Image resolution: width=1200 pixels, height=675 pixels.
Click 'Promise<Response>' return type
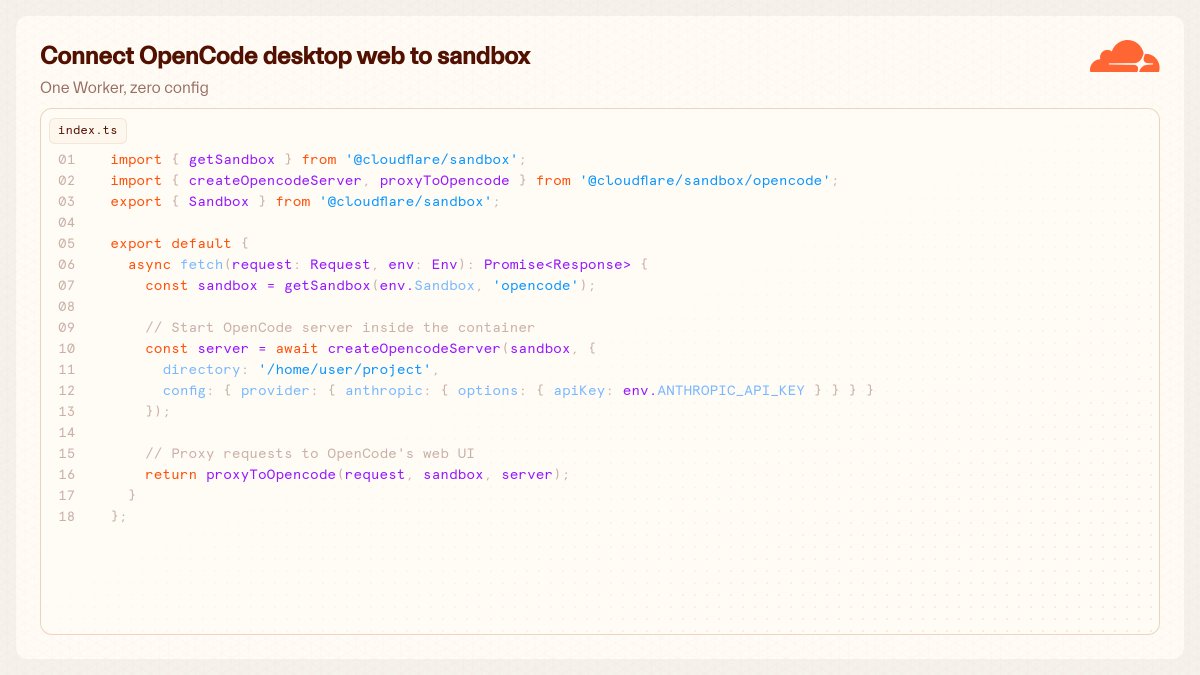557,265
